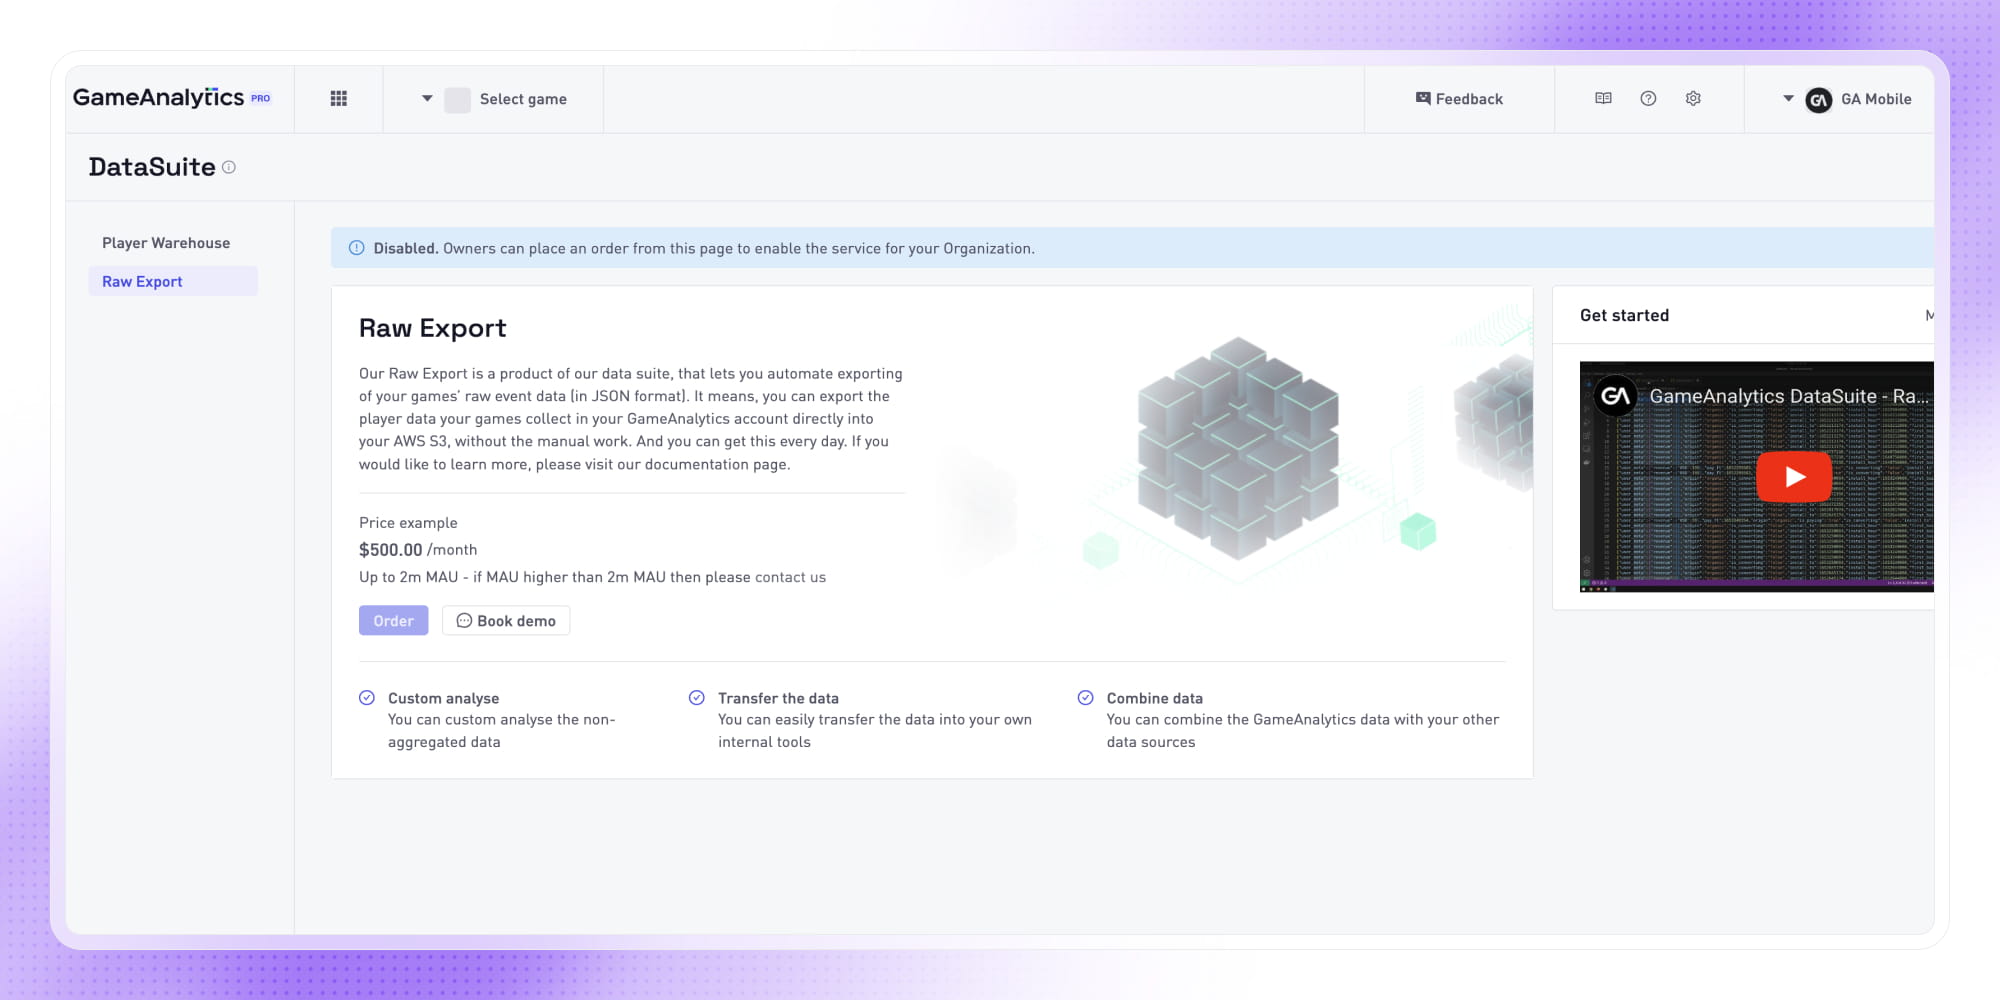Click the Select game placeholder thumbnail
The width and height of the screenshot is (2000, 1000).
click(457, 99)
